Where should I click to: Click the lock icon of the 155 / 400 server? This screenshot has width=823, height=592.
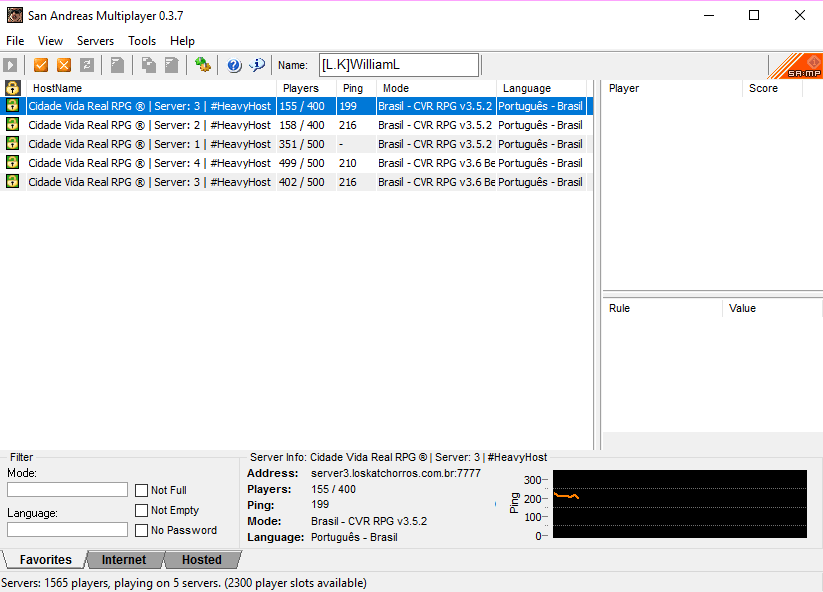tap(12, 105)
